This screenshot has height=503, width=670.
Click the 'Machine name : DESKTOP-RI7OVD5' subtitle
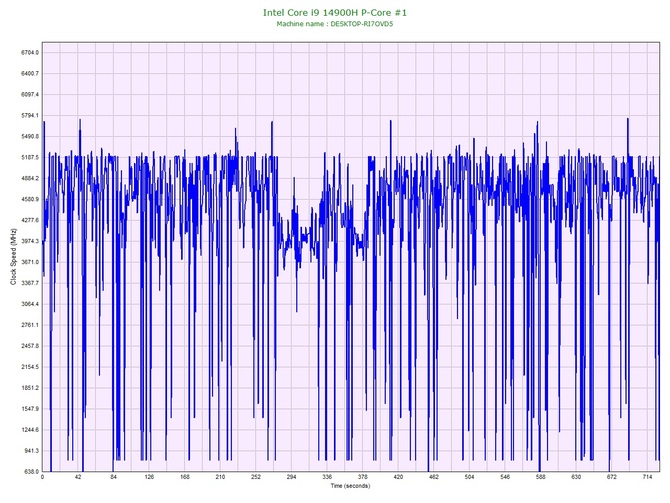coord(335,24)
